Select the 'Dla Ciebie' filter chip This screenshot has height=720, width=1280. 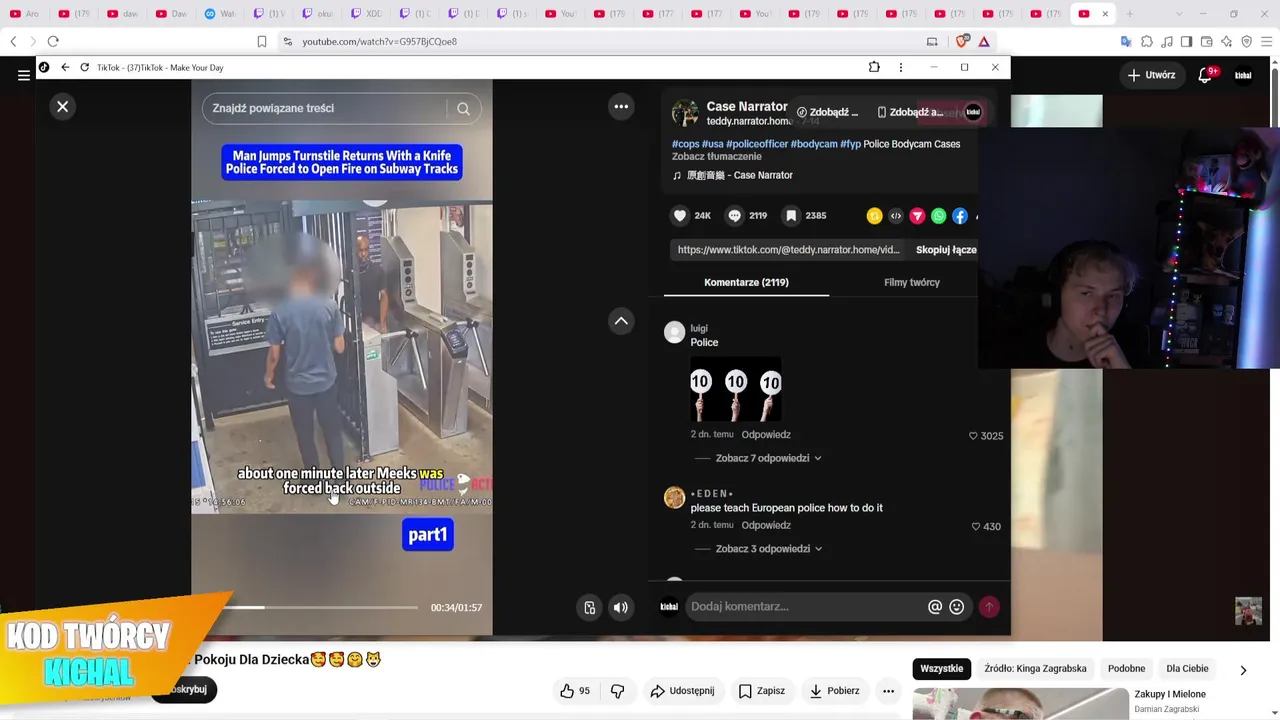pyautogui.click(x=1187, y=669)
